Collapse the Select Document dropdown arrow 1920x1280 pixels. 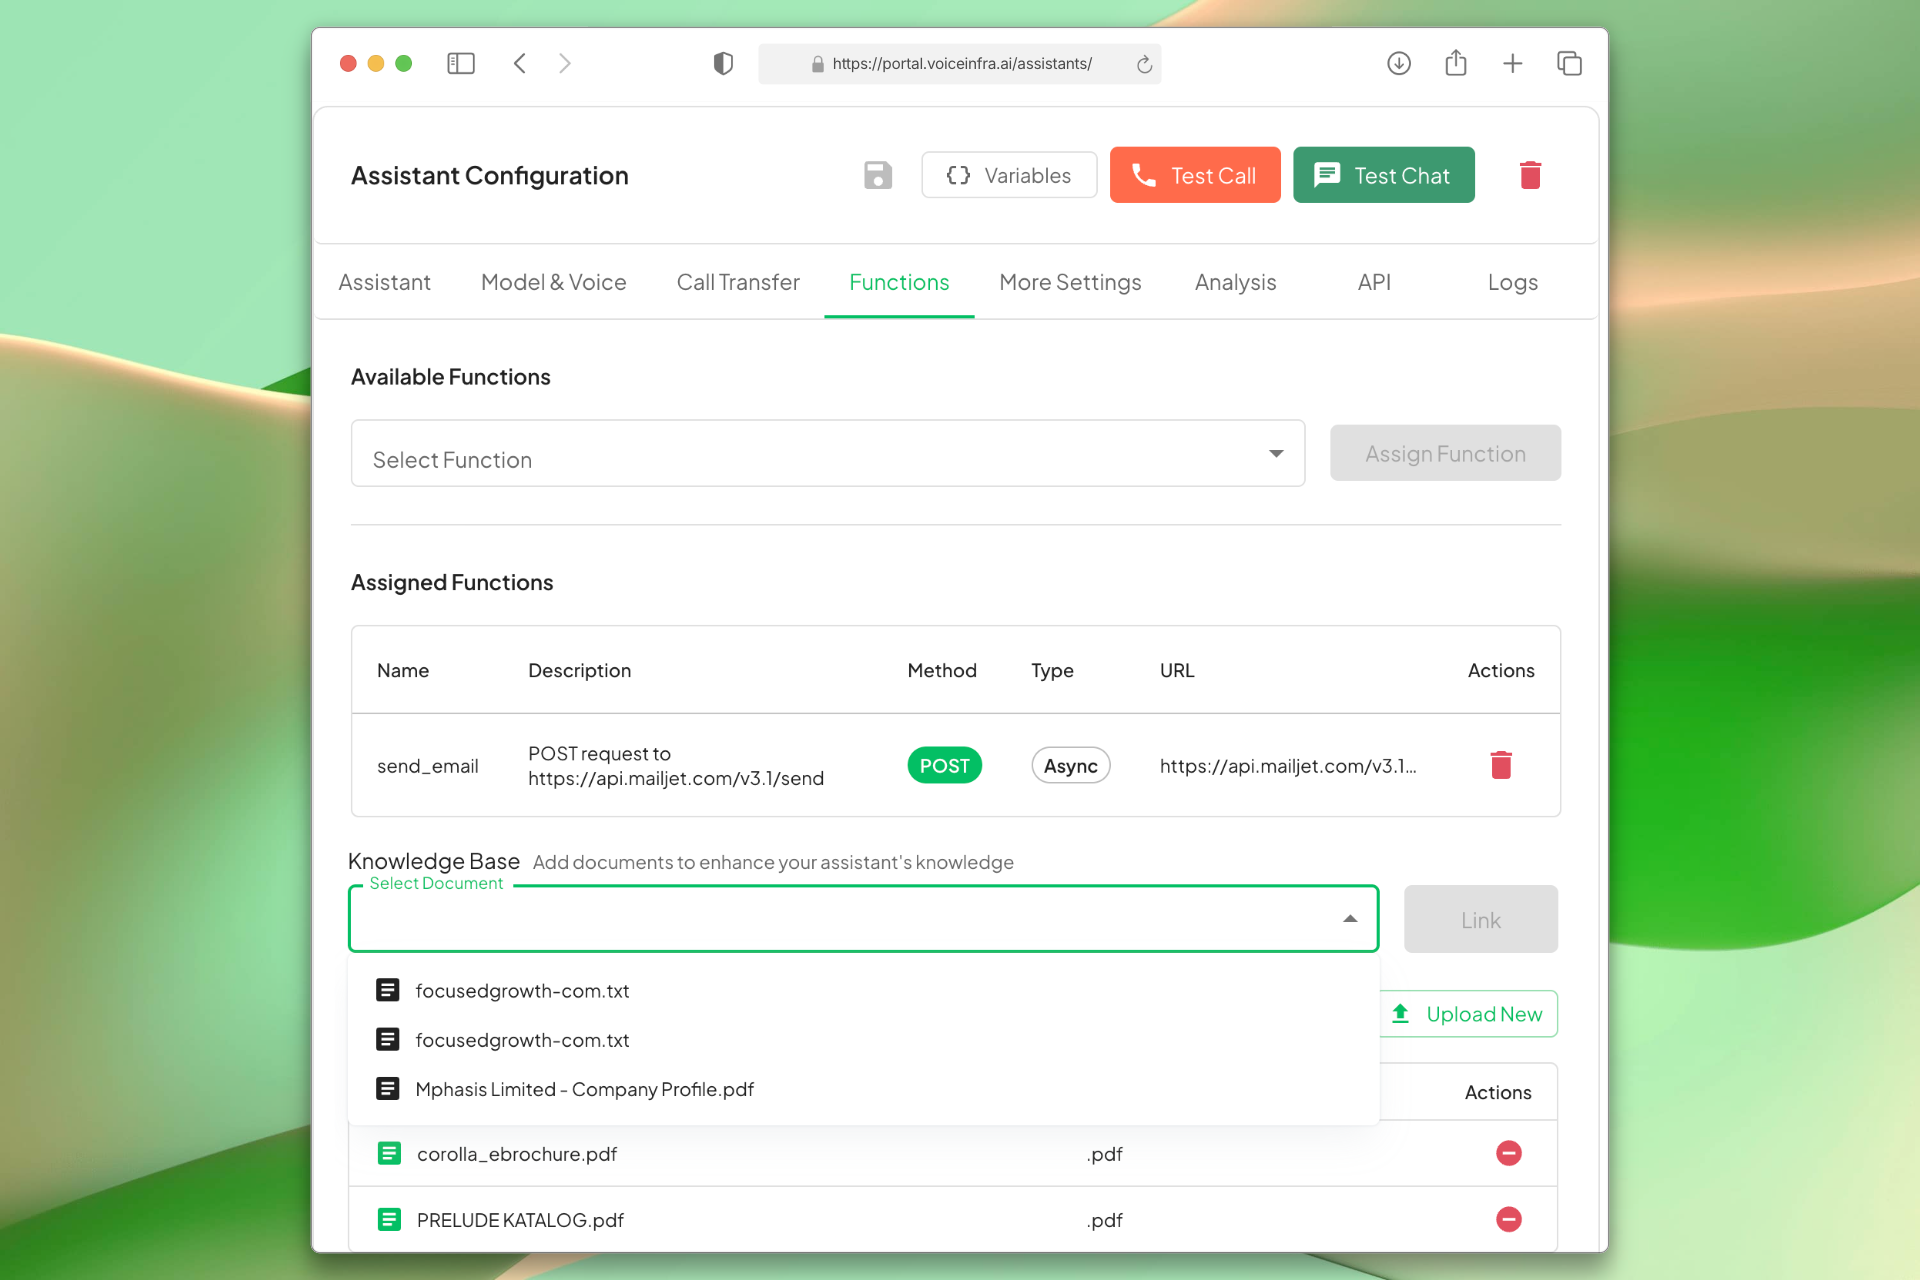point(1349,918)
